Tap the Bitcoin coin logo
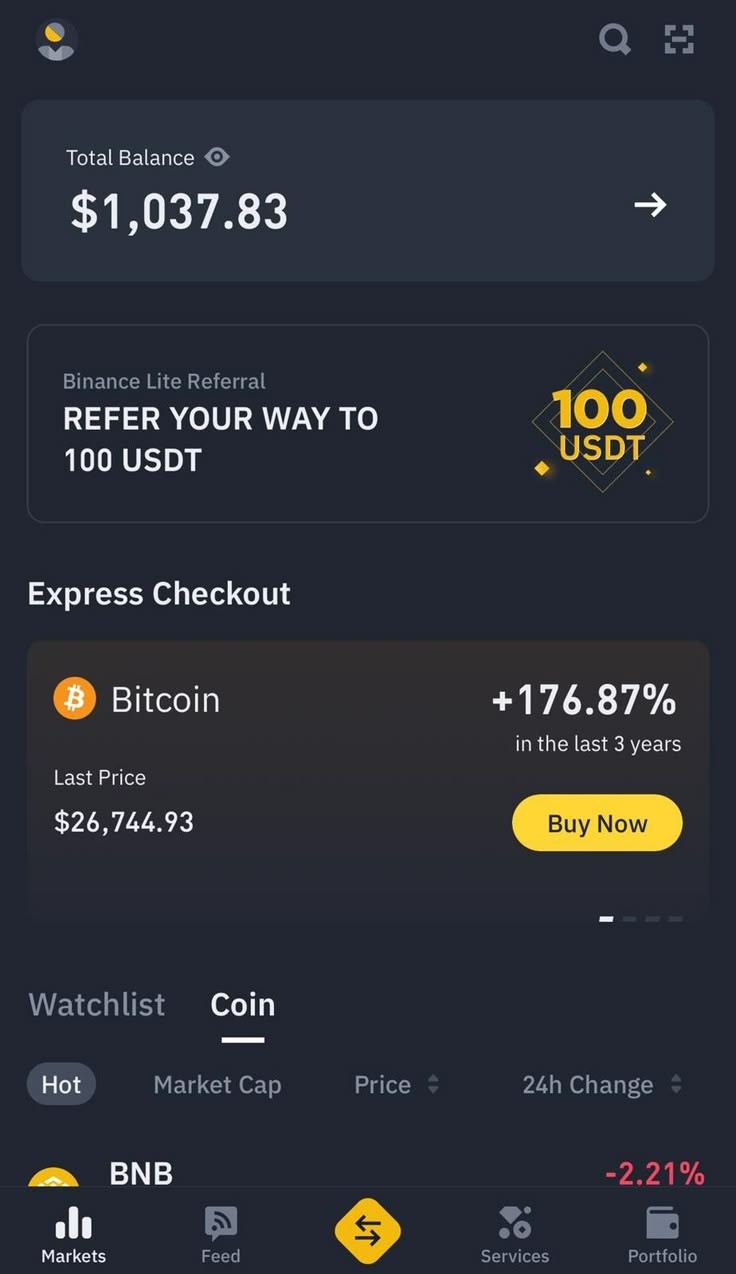 click(74, 698)
